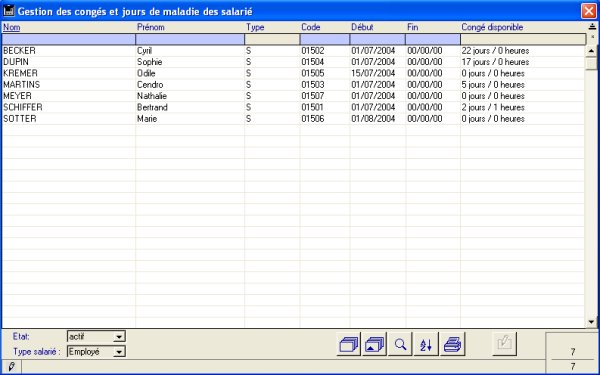Click the scrollbar down arrow
Viewport: 600px width, 375px height.
(592, 322)
